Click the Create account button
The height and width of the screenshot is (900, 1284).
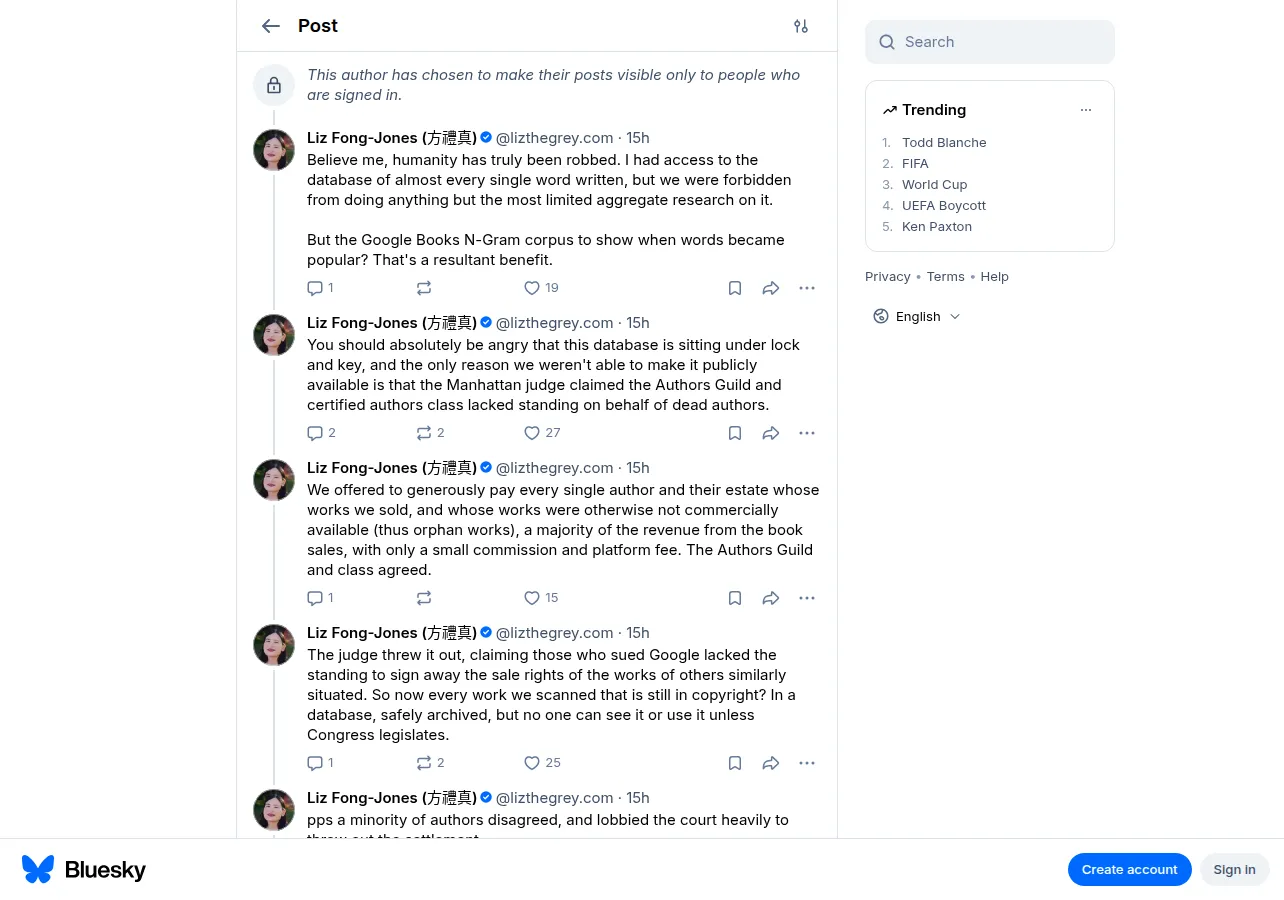coord(1130,869)
